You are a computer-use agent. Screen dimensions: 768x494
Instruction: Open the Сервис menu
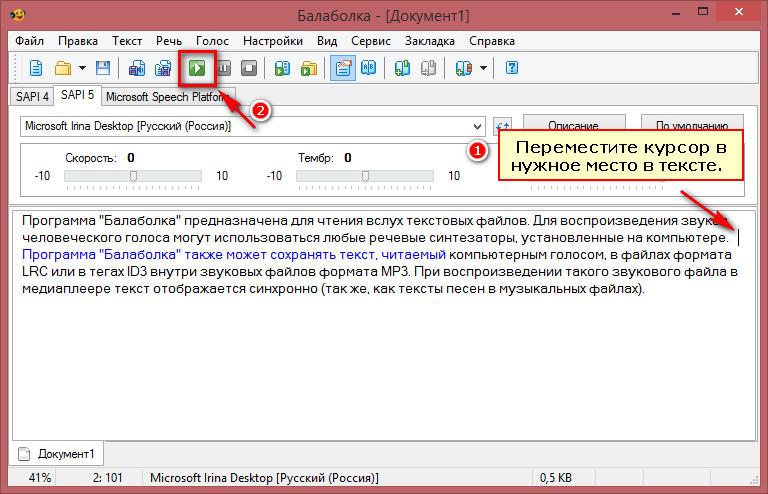[371, 41]
